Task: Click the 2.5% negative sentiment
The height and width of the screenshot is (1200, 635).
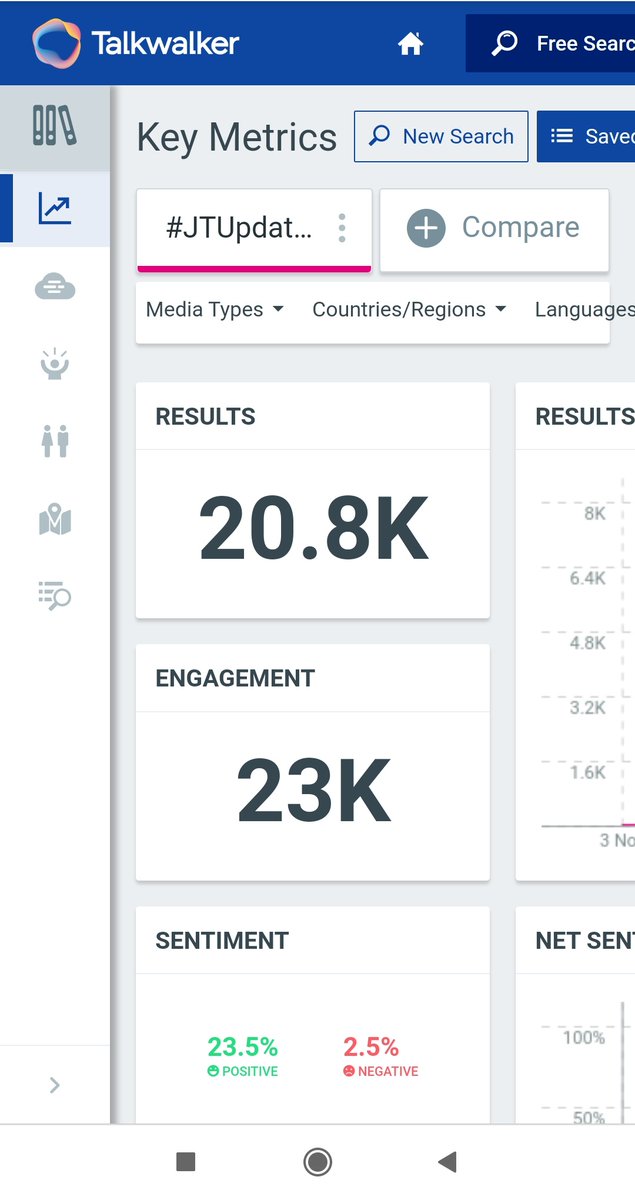Action: 371,1047
